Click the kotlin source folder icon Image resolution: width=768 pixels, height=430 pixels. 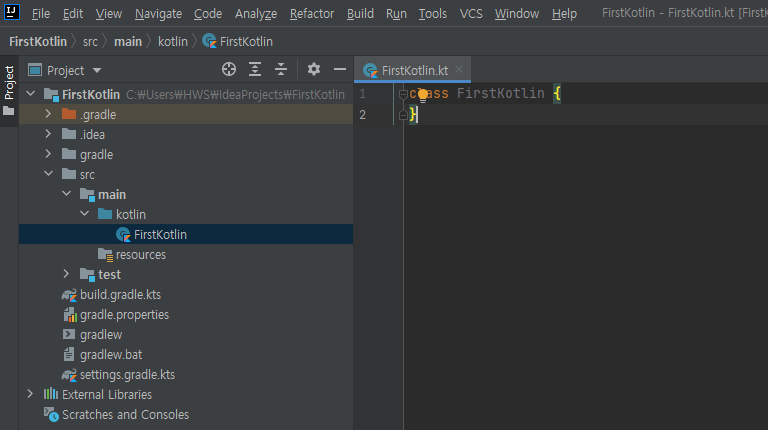[105, 214]
